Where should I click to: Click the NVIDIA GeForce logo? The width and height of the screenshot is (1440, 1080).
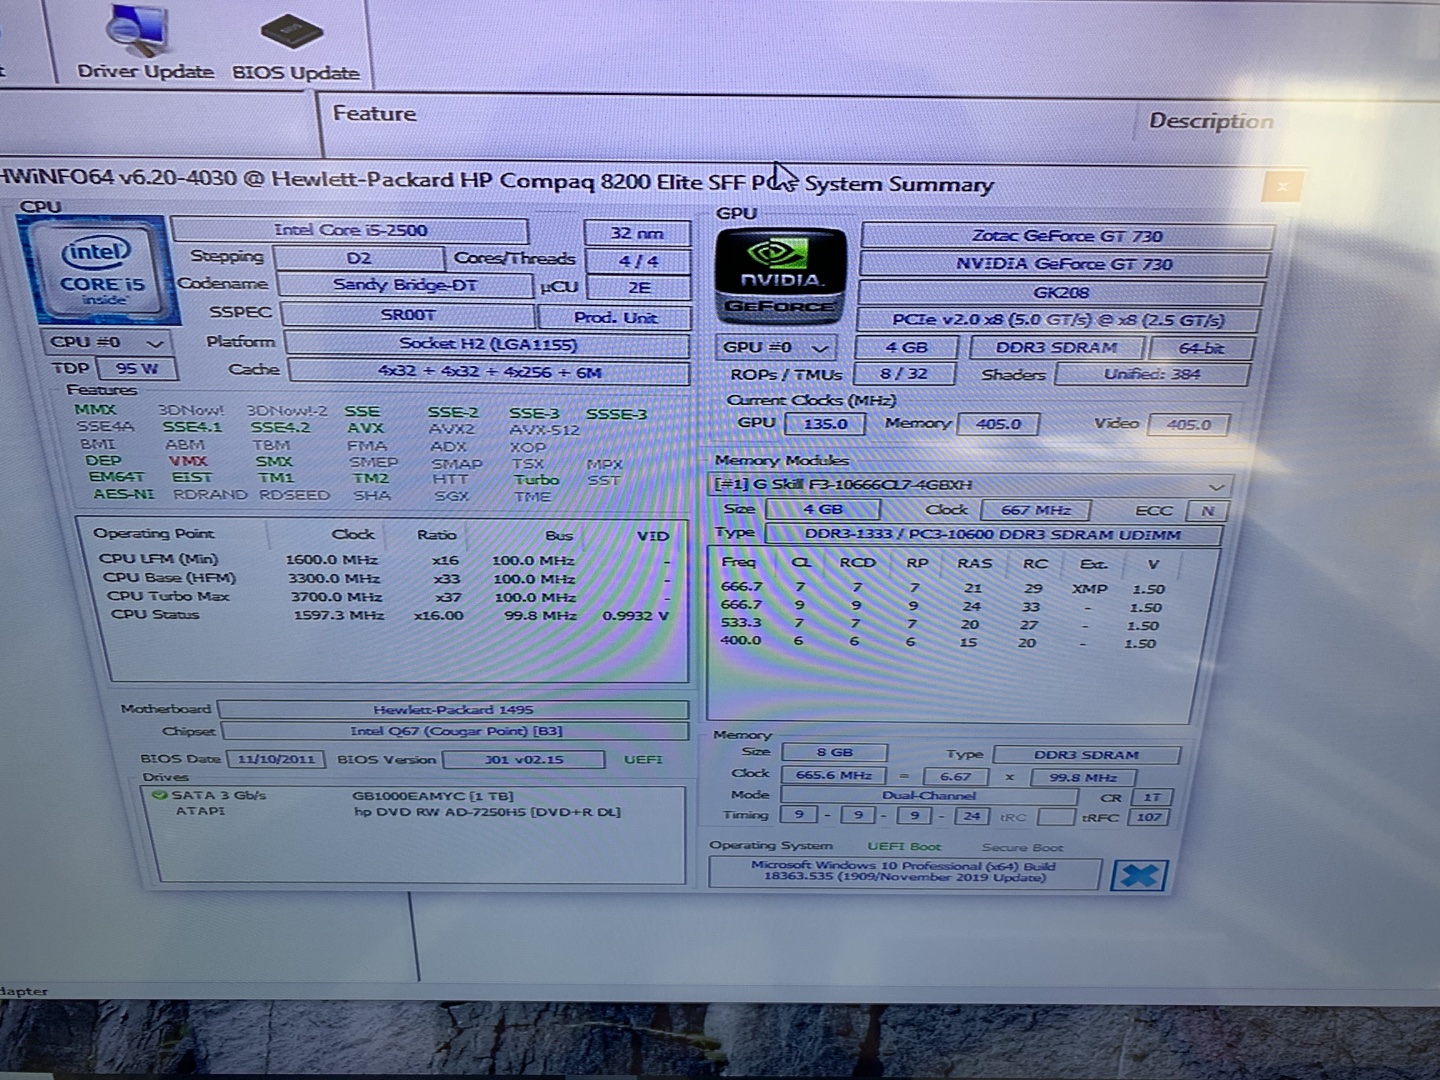pyautogui.click(x=781, y=276)
